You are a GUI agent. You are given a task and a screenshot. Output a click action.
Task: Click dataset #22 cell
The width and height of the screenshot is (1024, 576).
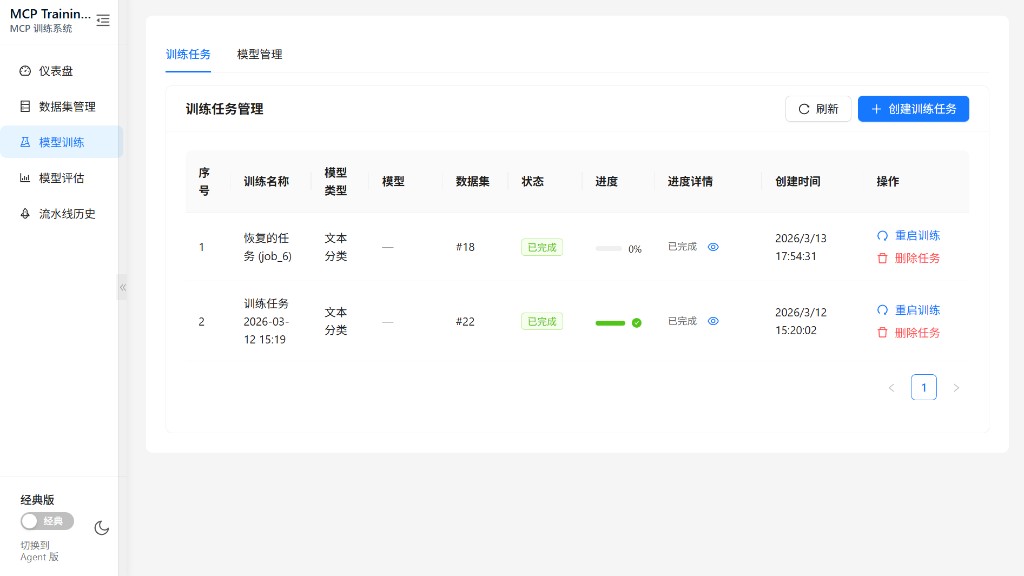(x=465, y=321)
